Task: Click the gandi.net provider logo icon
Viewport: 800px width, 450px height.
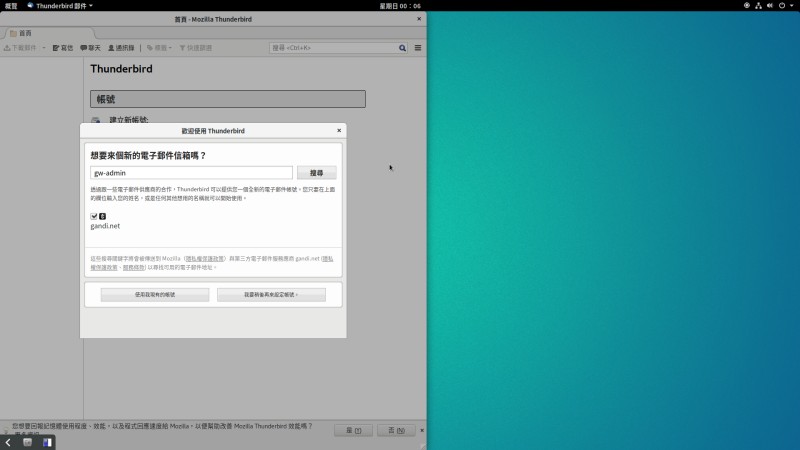Action: pyautogui.click(x=103, y=216)
